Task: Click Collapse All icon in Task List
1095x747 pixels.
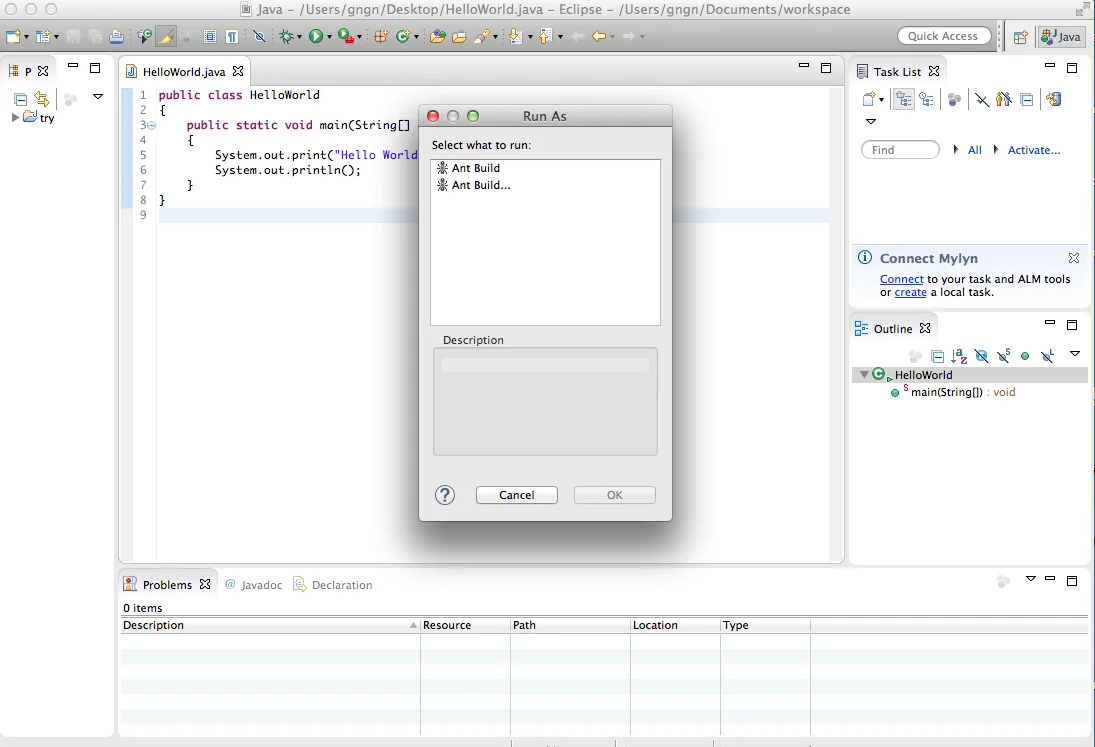Action: coord(1027,100)
